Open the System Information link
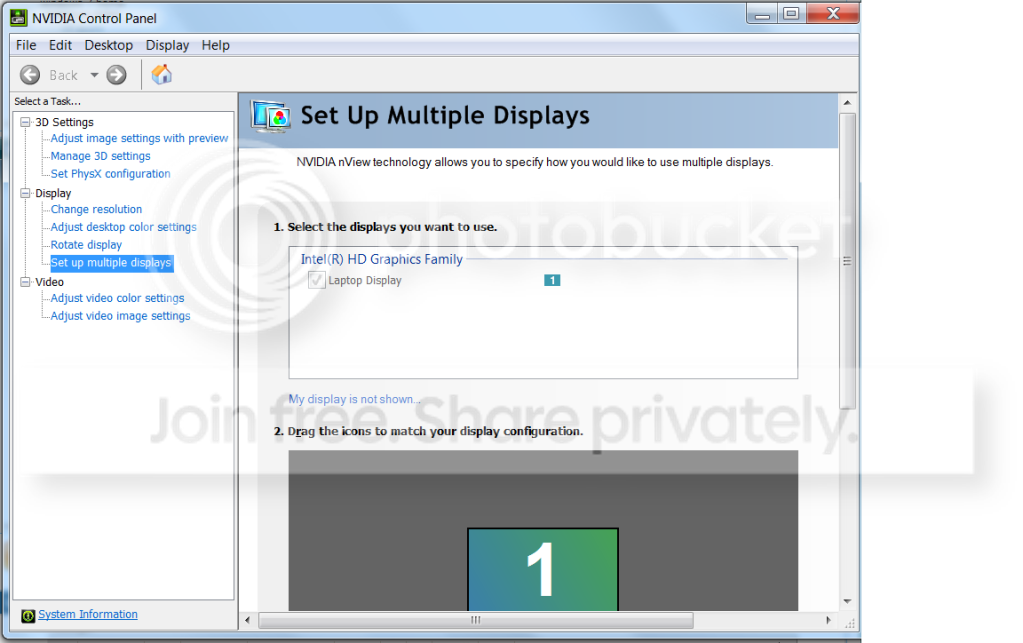Image resolution: width=1023 pixels, height=643 pixels. click(88, 614)
